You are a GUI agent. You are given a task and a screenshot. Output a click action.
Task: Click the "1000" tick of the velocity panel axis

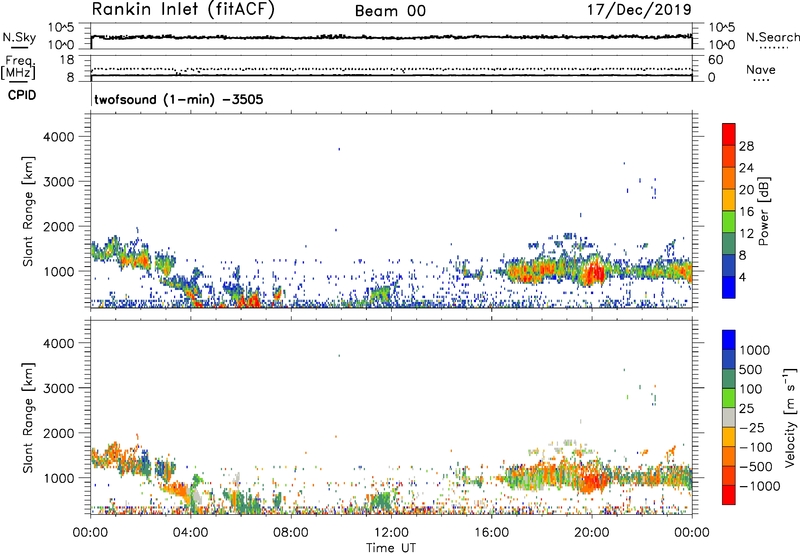pyautogui.click(x=59, y=477)
